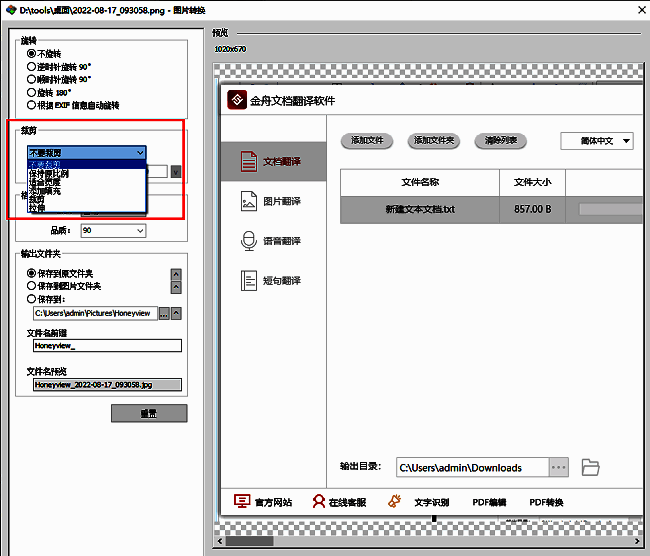Click the Honeyview_ filename prefix field
This screenshot has height=556, width=650.
pos(106,346)
